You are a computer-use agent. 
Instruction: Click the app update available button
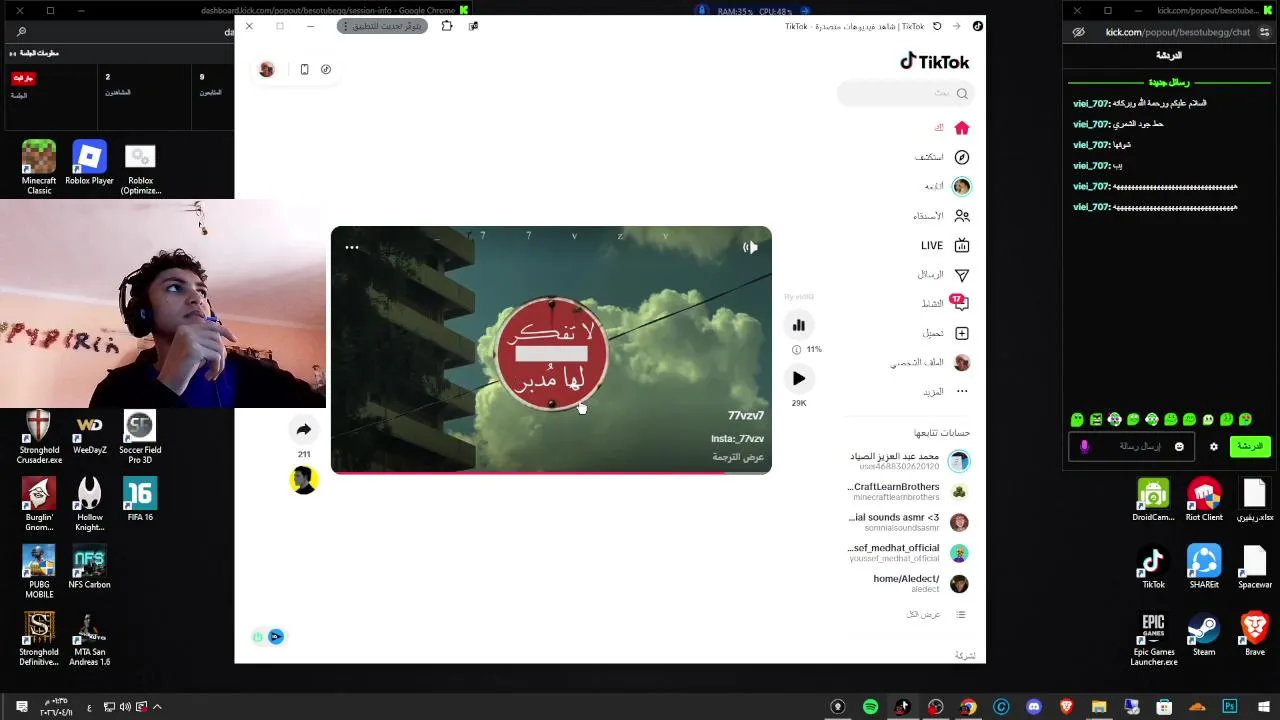point(383,26)
